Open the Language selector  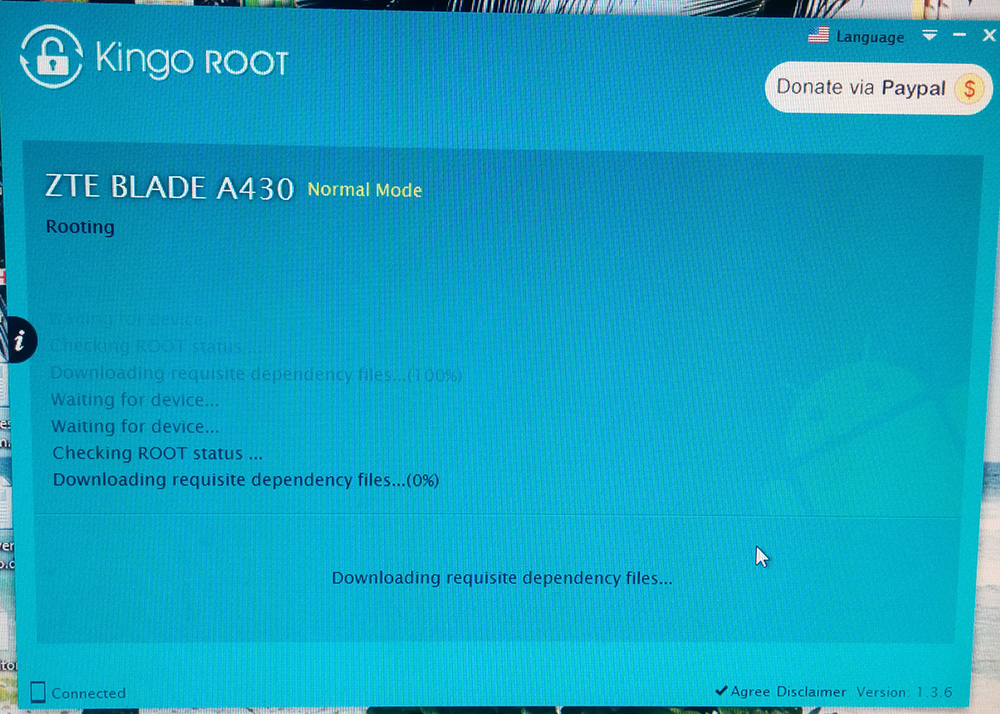(870, 37)
